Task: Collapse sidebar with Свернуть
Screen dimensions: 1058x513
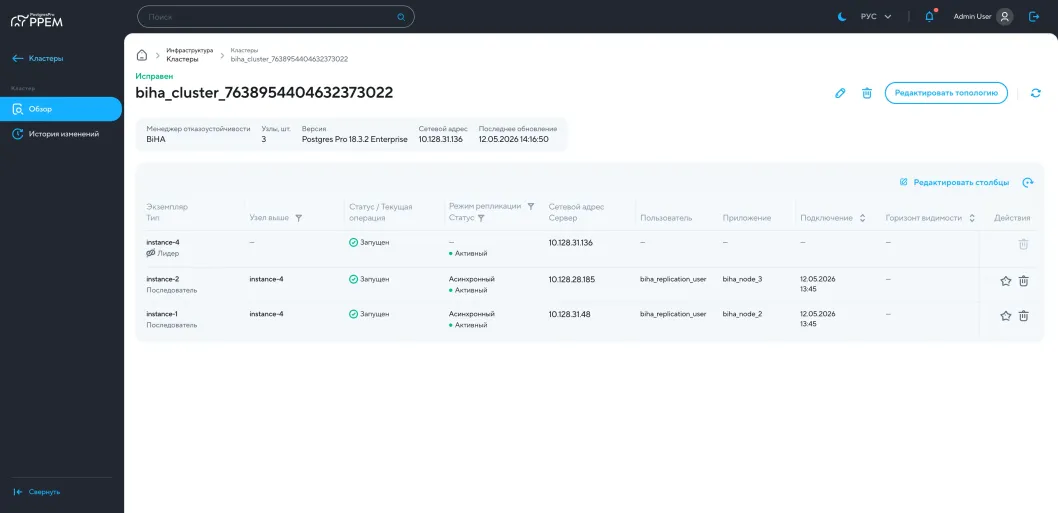Action: (x=37, y=492)
